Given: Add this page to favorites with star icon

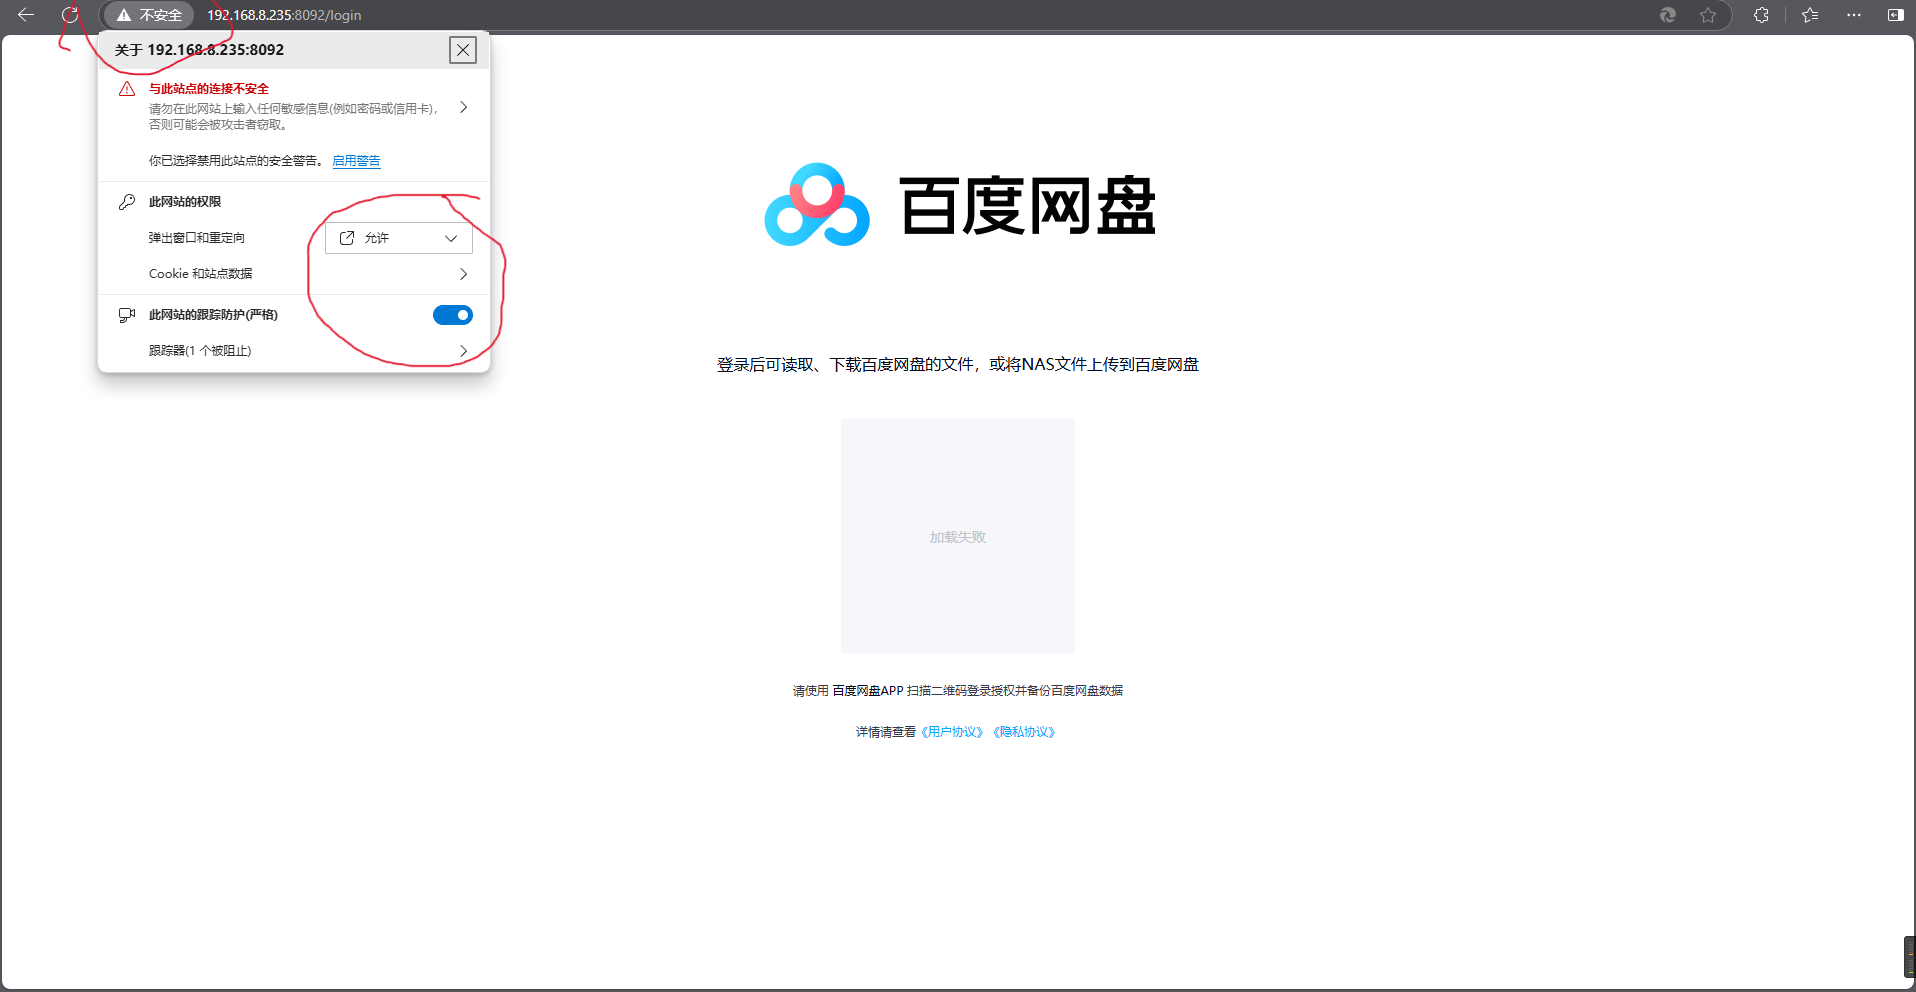Looking at the screenshot, I should click(1708, 15).
